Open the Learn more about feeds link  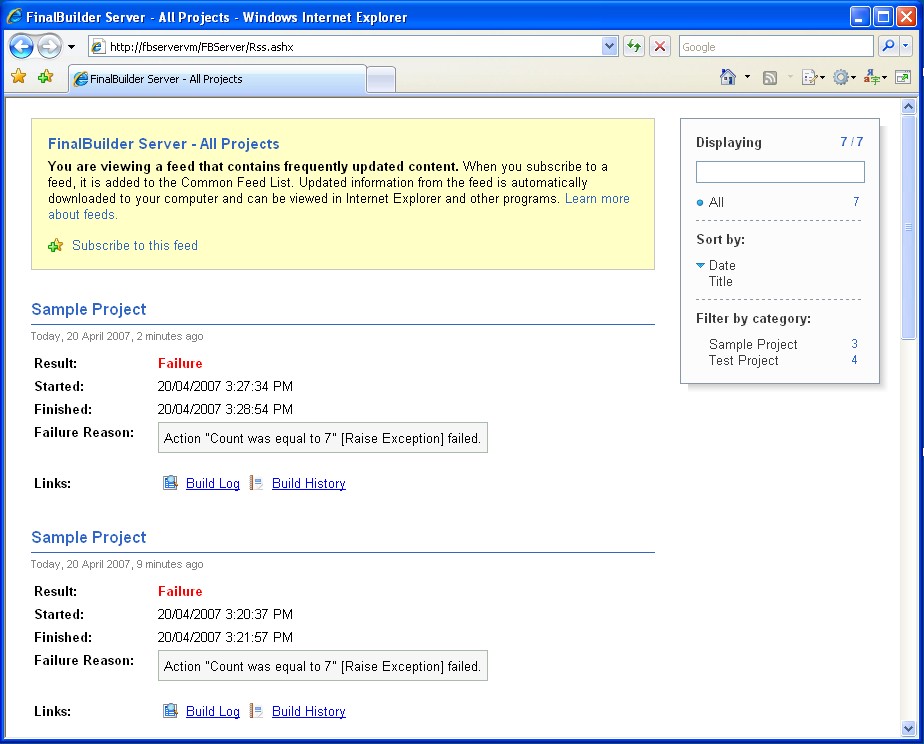[597, 199]
